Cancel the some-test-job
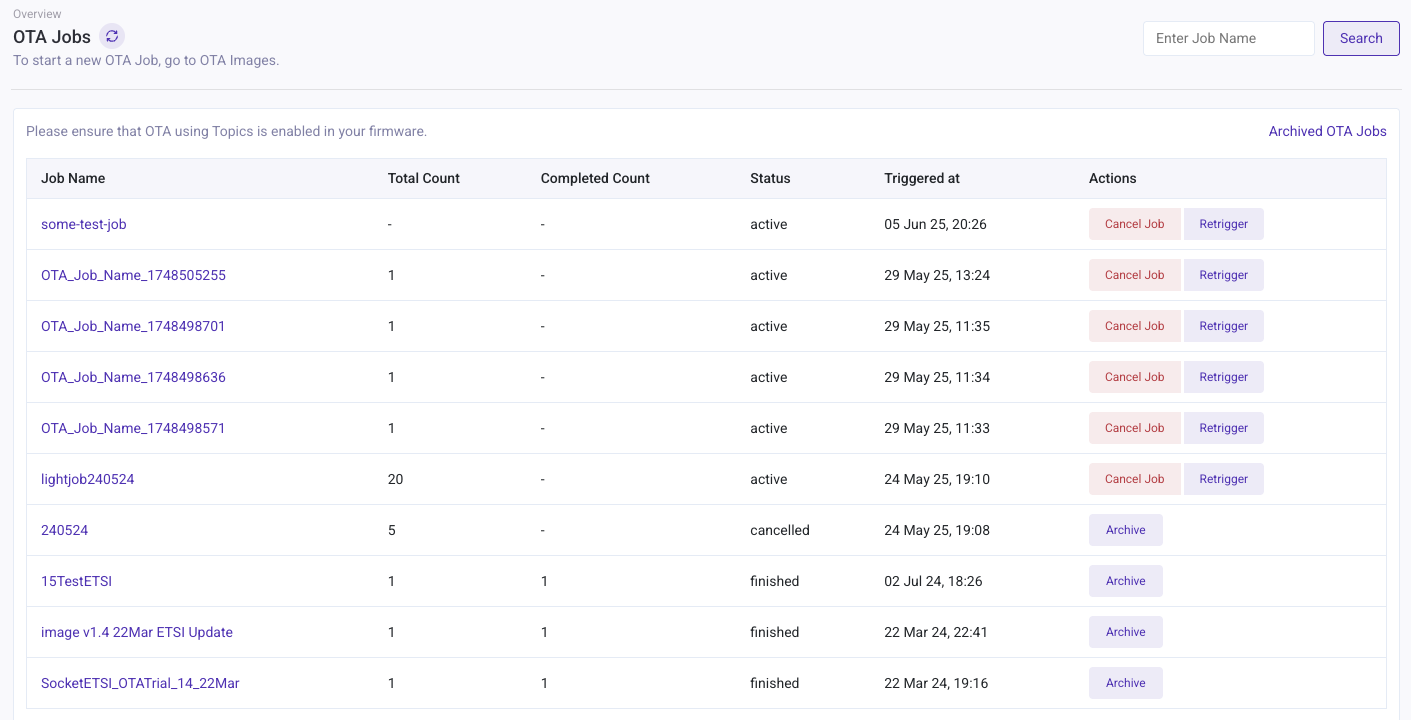Screen dimensions: 1411x720 (x=1134, y=224)
